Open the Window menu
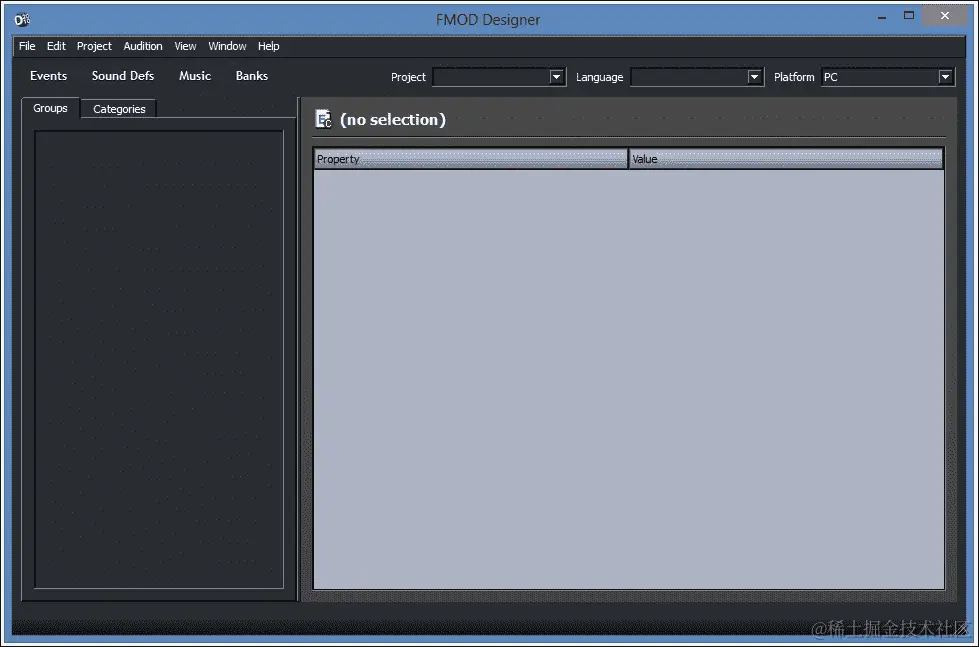This screenshot has height=647, width=979. tap(226, 46)
